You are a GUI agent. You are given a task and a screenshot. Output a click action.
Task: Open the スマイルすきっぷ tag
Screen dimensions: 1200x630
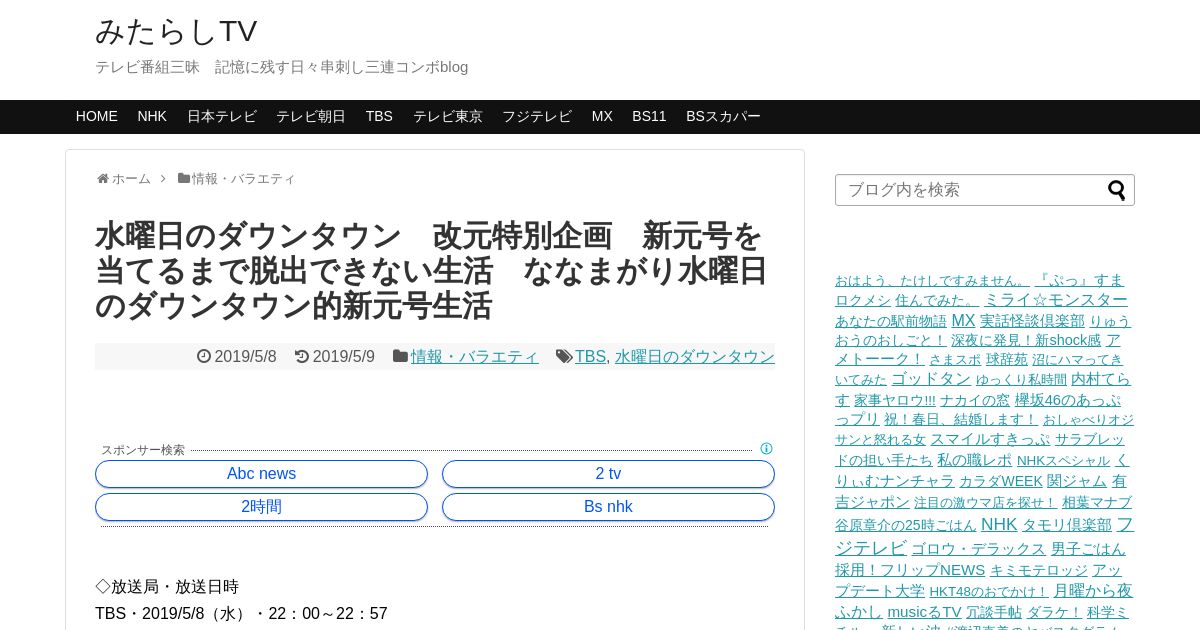click(990, 439)
